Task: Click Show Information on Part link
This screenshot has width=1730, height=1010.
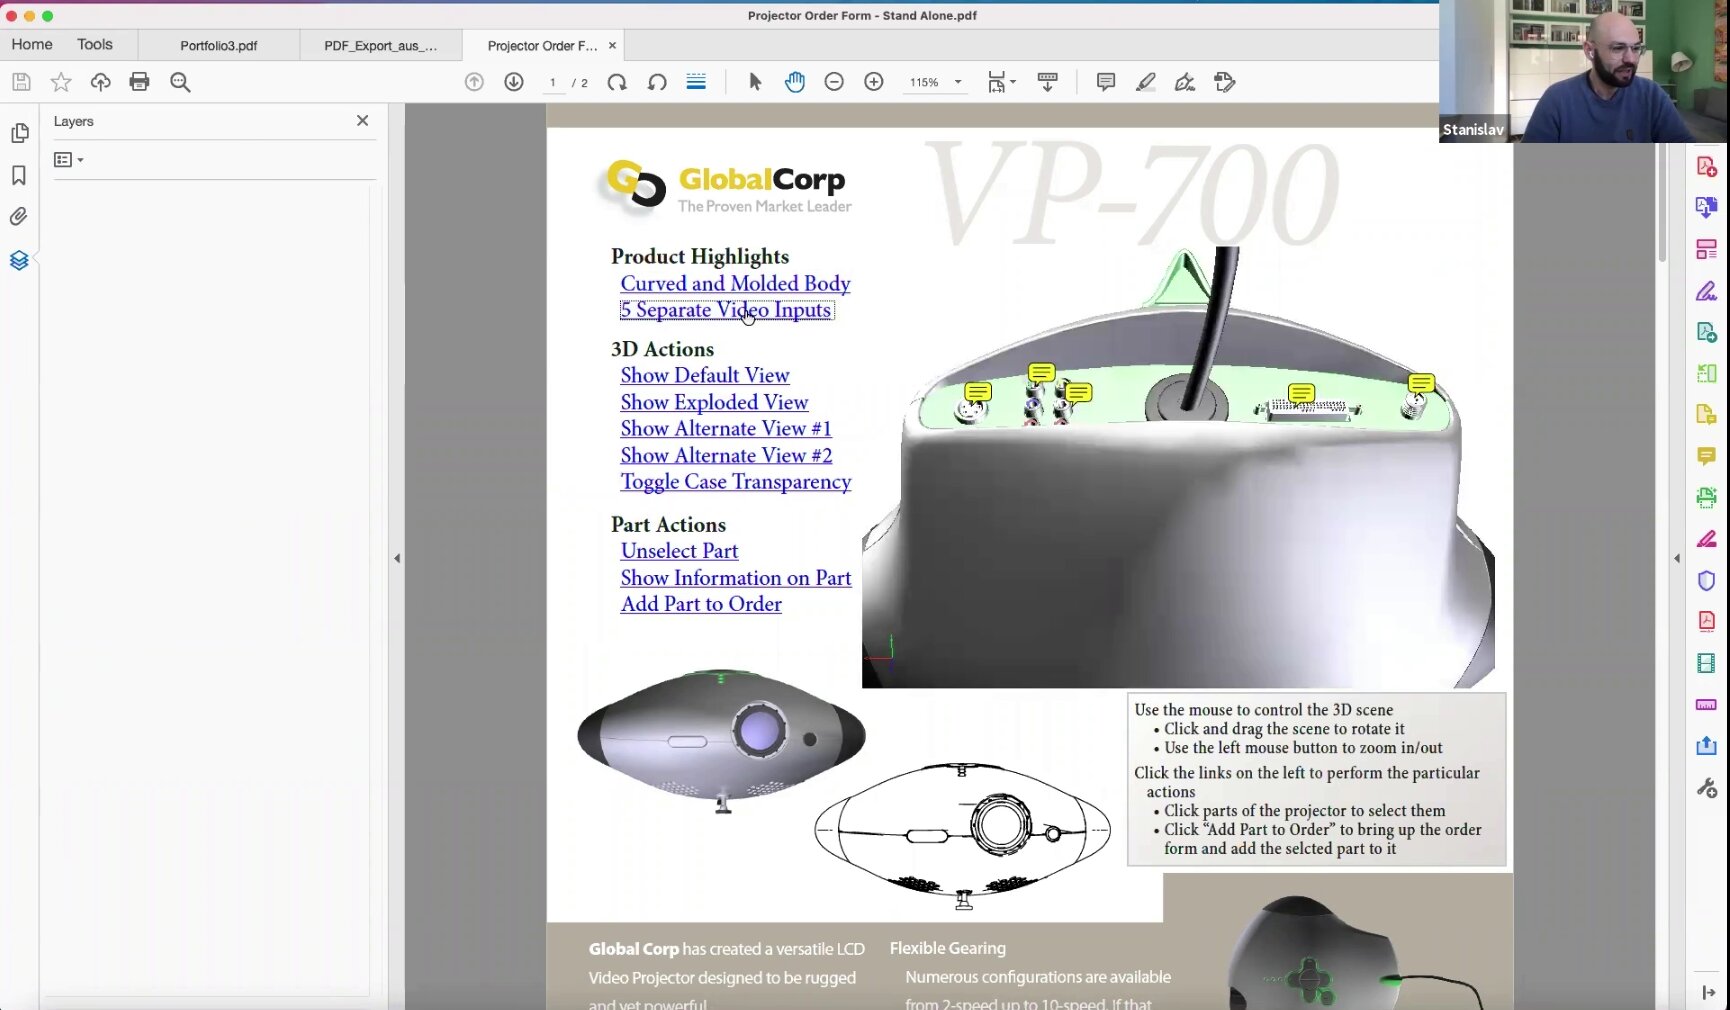Action: tap(736, 578)
